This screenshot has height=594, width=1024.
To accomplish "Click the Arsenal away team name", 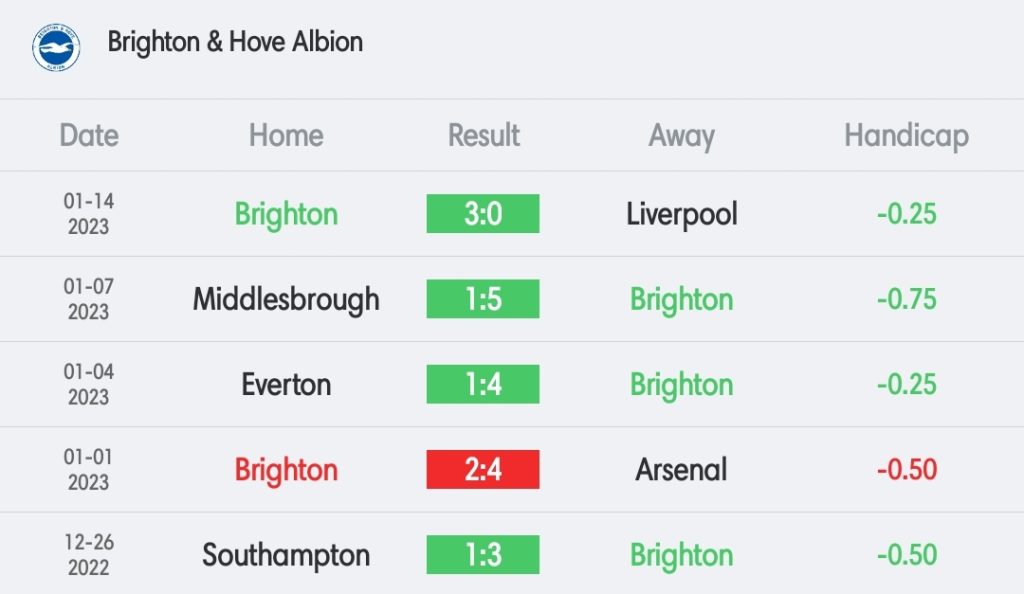I will pyautogui.click(x=681, y=470).
